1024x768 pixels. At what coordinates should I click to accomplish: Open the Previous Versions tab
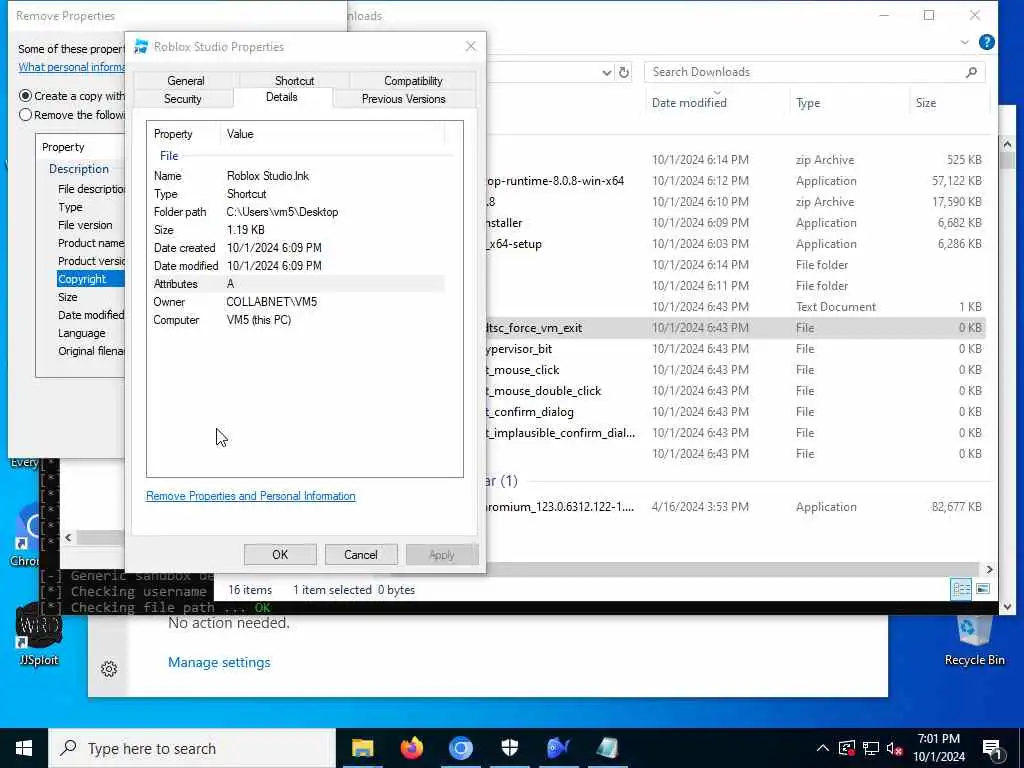(x=404, y=99)
